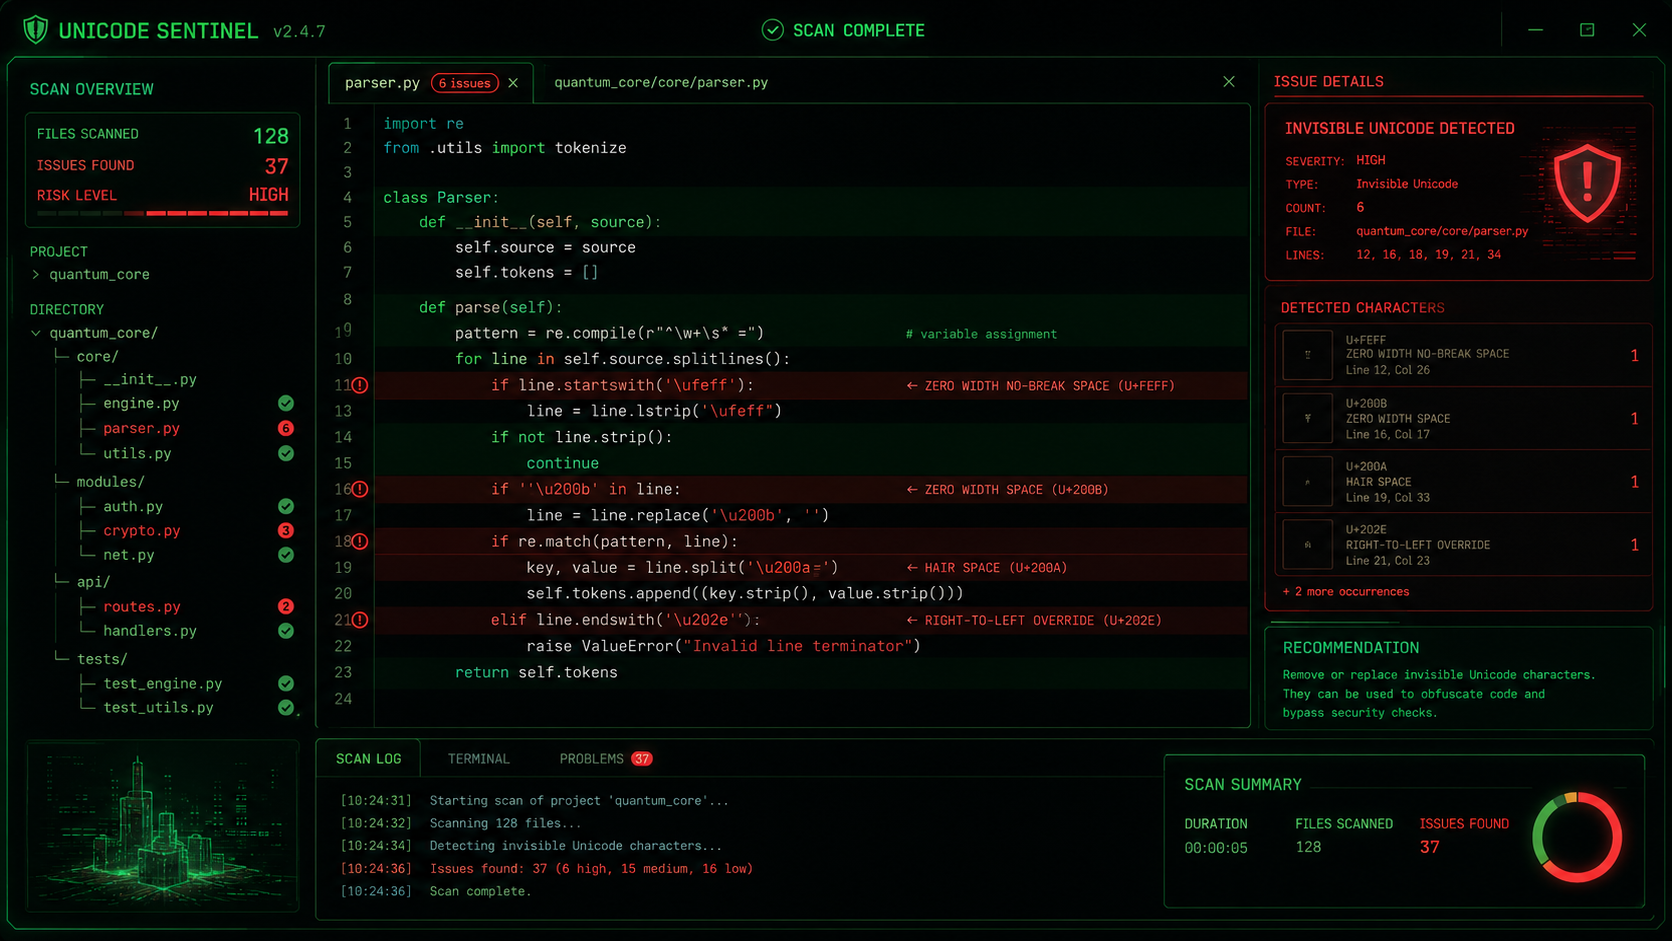Click the HAIR SPACE (U+200A) annotation on line 19
This screenshot has height=941, width=1672.
987,568
